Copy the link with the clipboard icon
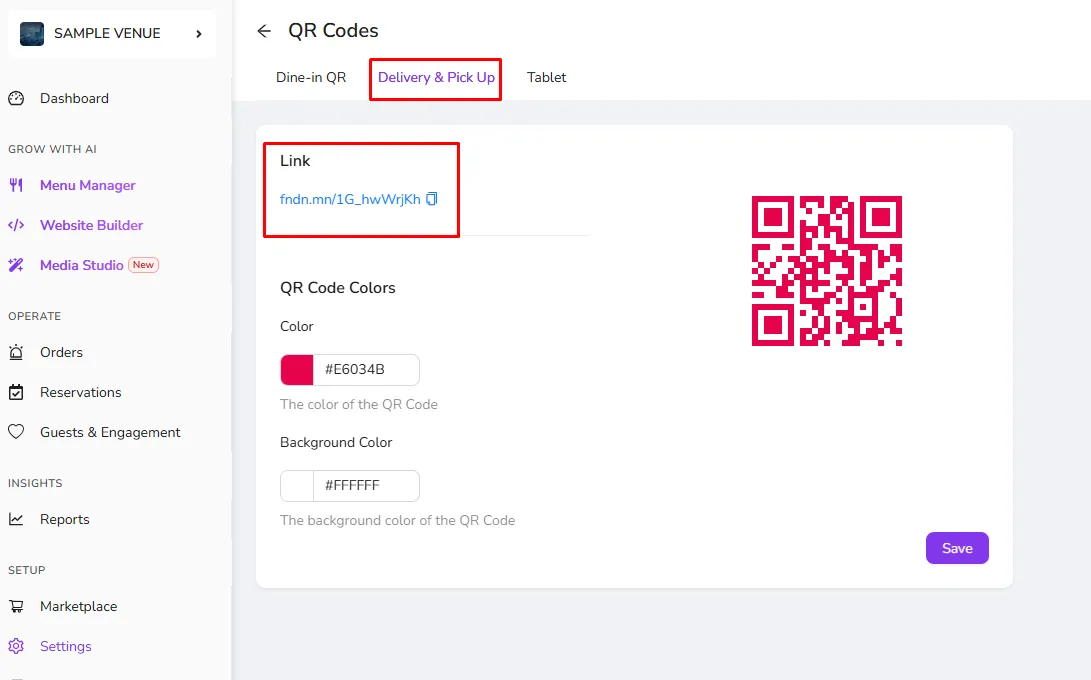Screen dimensions: 1091x680 431,199
